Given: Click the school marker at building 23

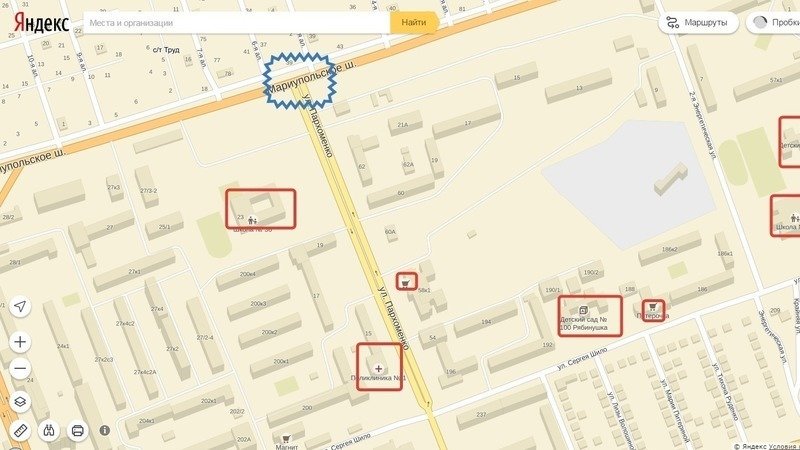Looking at the screenshot, I should (252, 220).
